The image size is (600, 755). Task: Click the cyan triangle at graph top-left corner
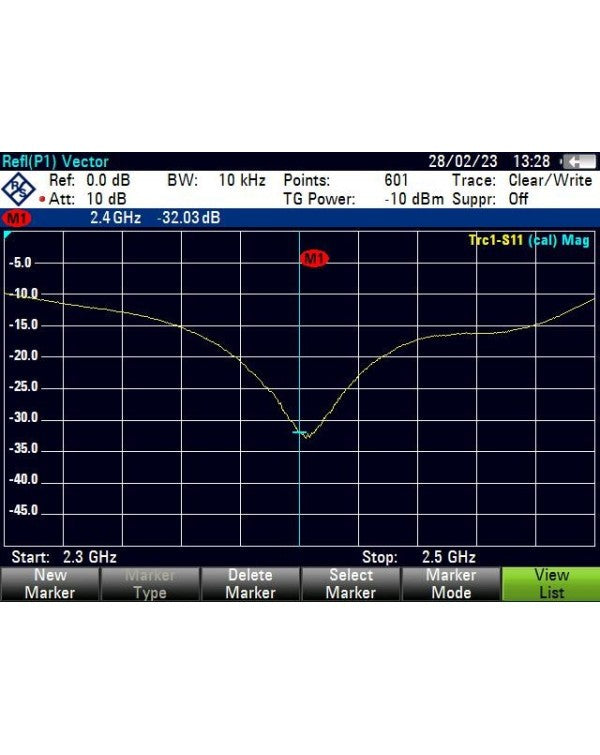pyautogui.click(x=8, y=236)
